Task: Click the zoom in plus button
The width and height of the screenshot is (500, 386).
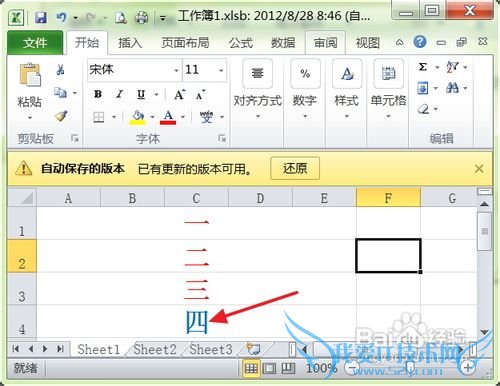Action: click(468, 368)
